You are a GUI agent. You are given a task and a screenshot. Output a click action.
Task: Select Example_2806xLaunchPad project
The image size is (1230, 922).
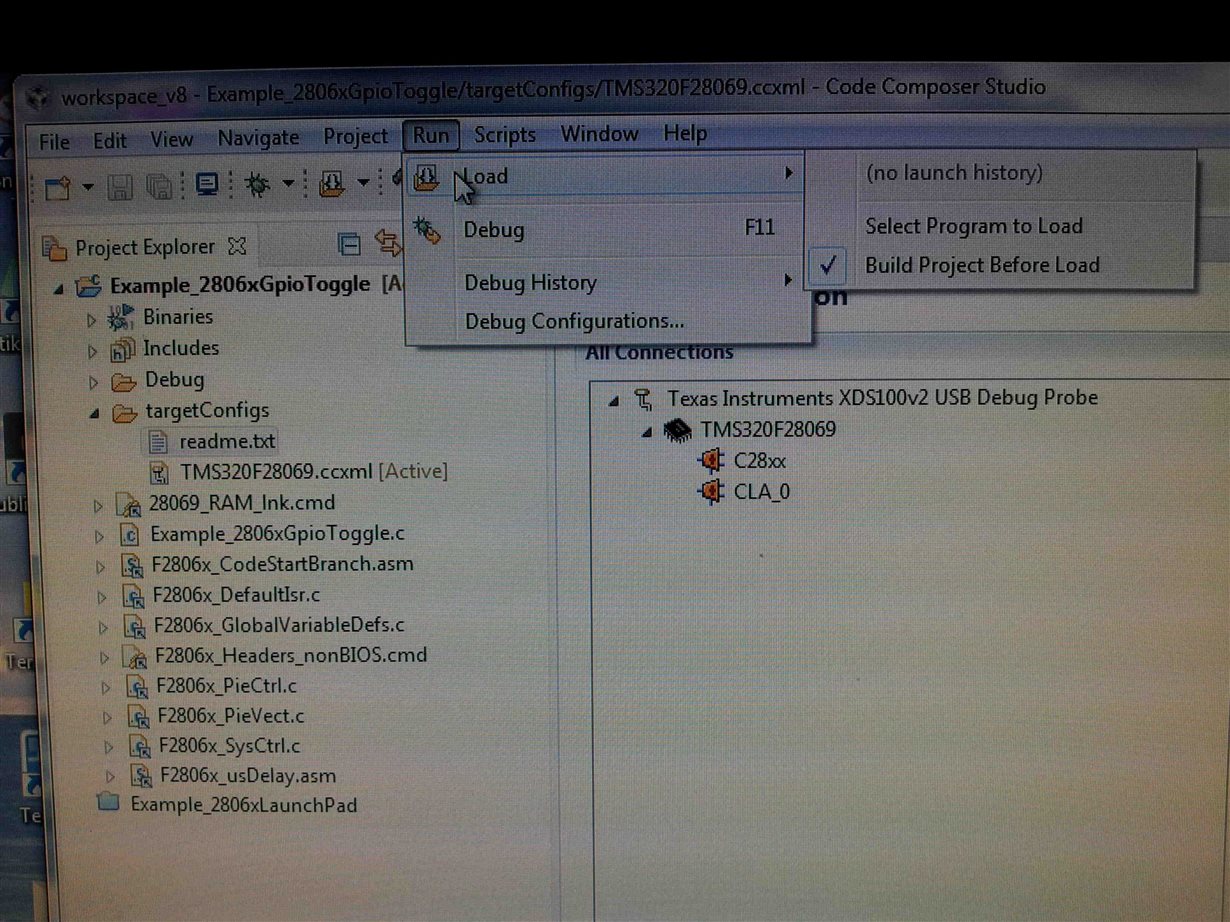click(244, 804)
